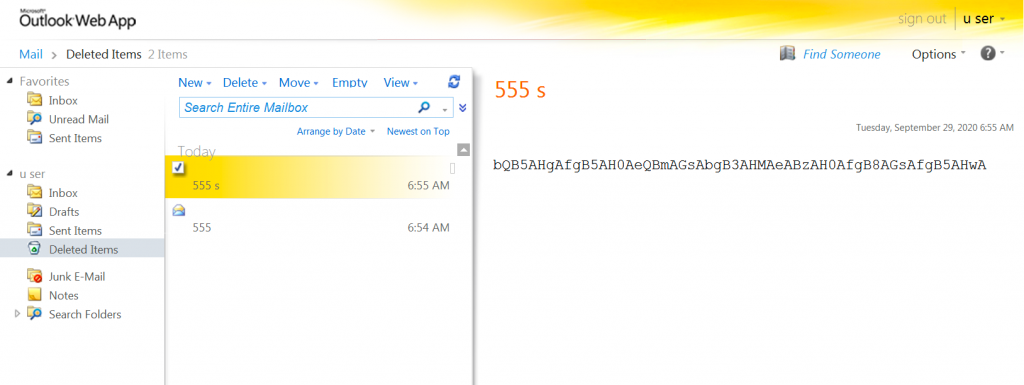Select the Notes folder icon
Viewport: 1024px width, 385px height.
35,295
